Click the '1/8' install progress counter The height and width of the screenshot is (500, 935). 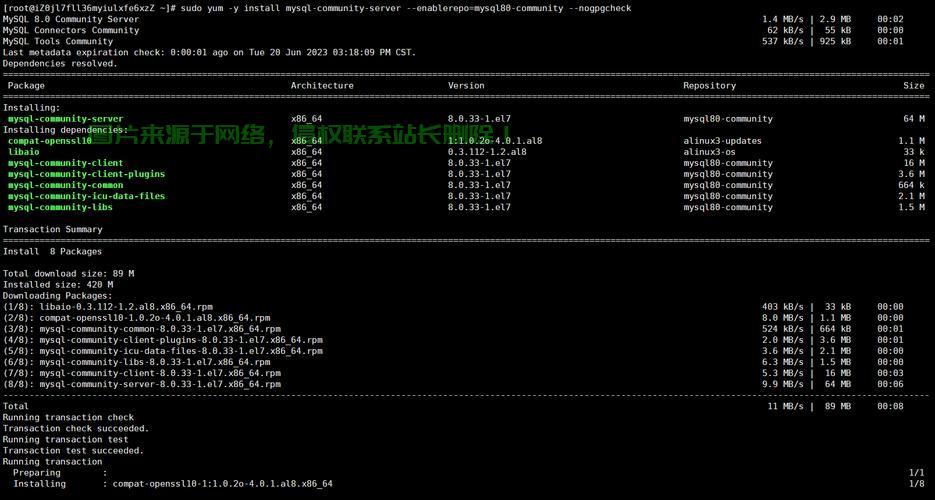[x=917, y=484]
